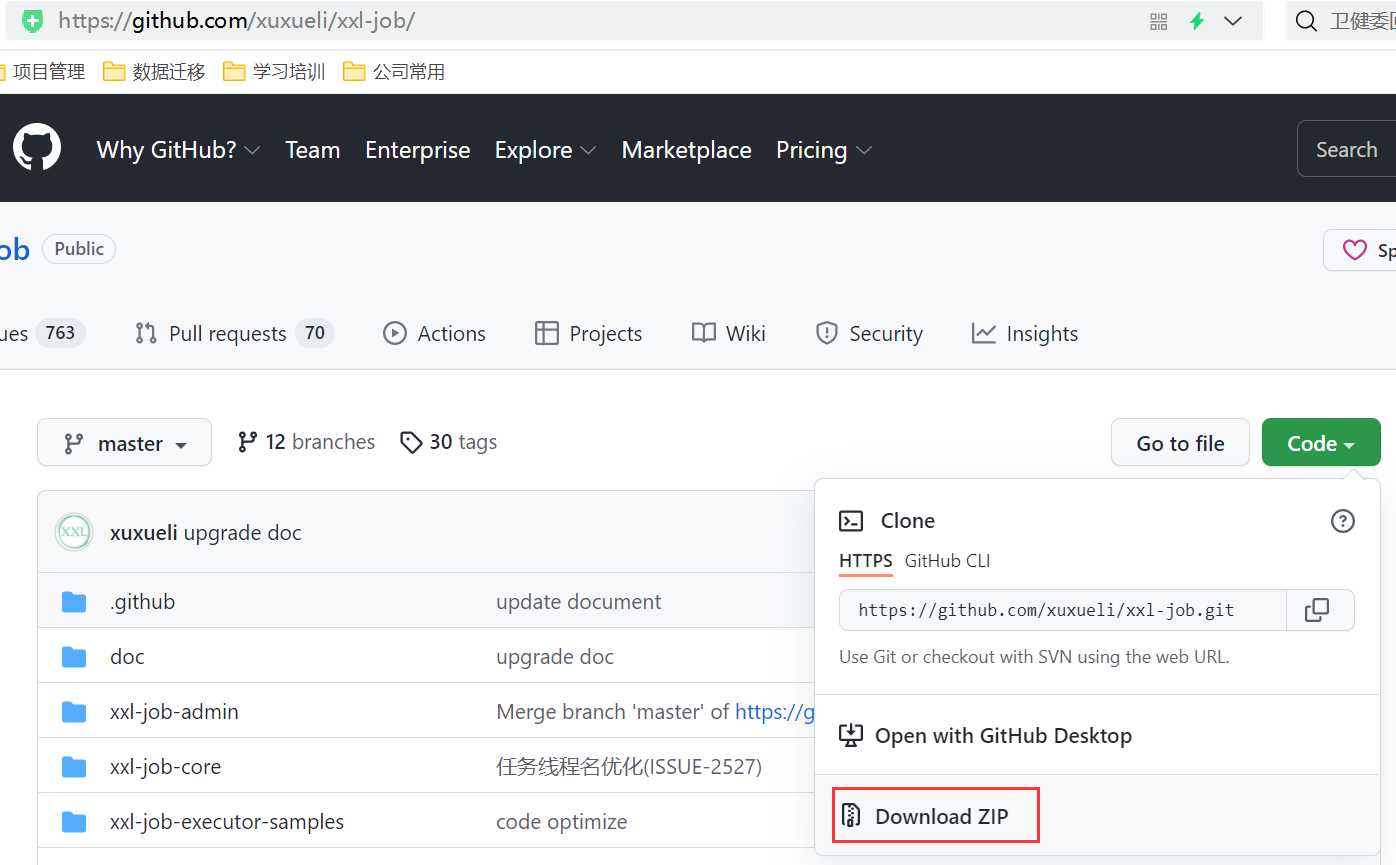1396x865 pixels.
Task: Open the xuxueli author link
Action: click(144, 533)
